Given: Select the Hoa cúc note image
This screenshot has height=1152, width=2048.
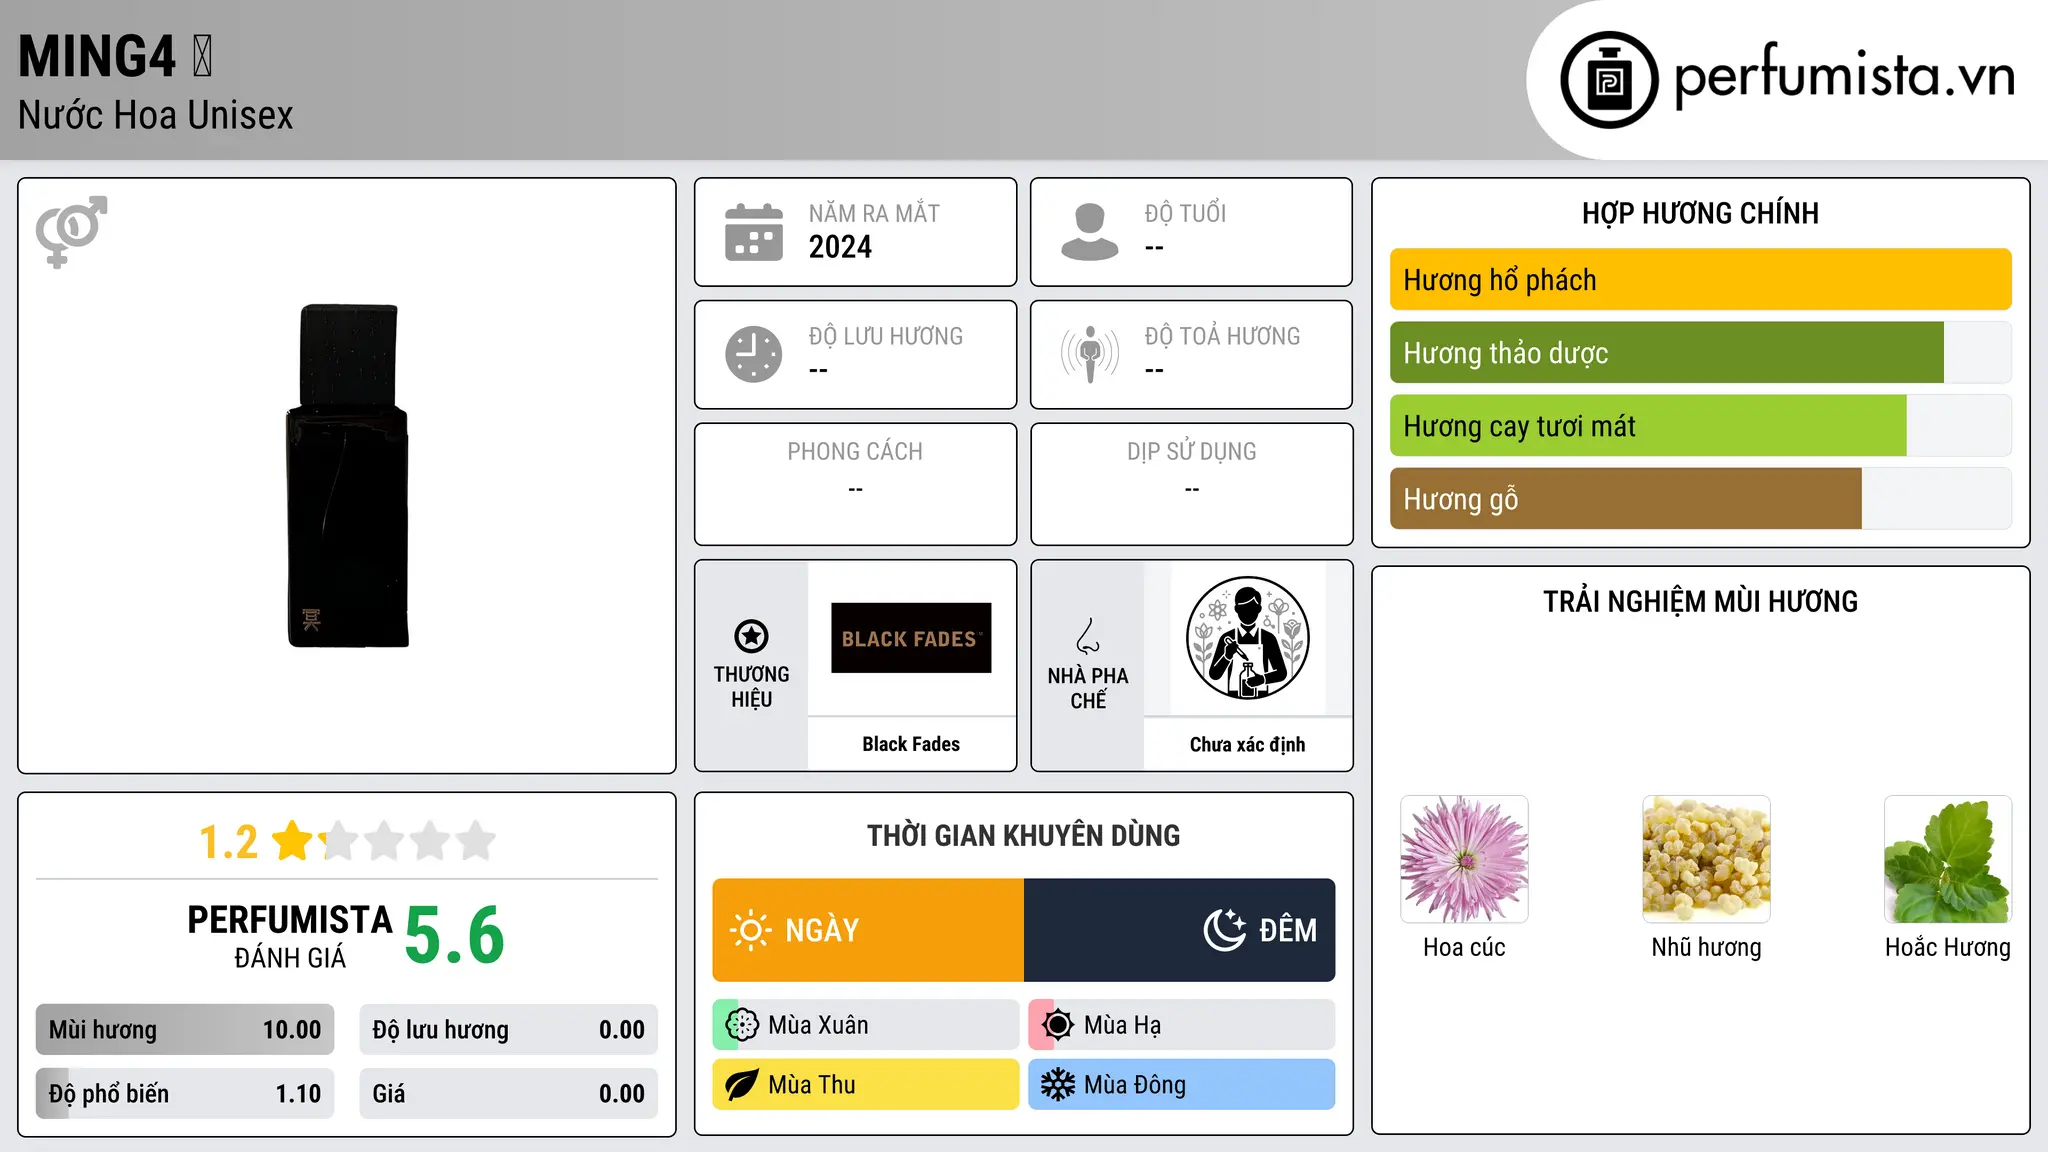Looking at the screenshot, I should (x=1464, y=859).
